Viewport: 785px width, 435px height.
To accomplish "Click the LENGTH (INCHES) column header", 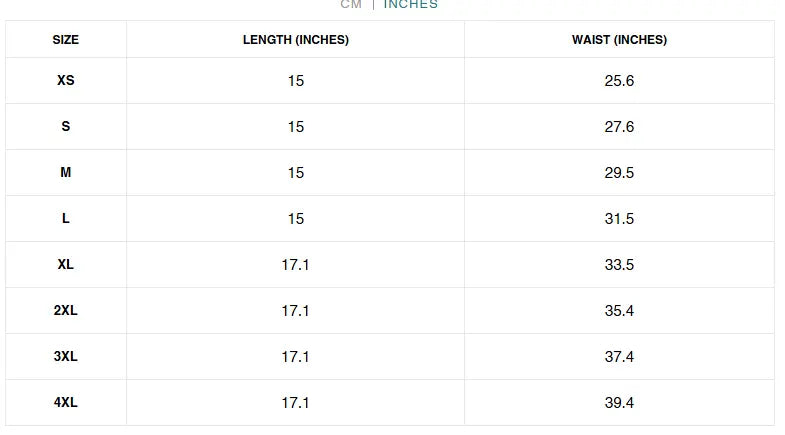I will 295,40.
